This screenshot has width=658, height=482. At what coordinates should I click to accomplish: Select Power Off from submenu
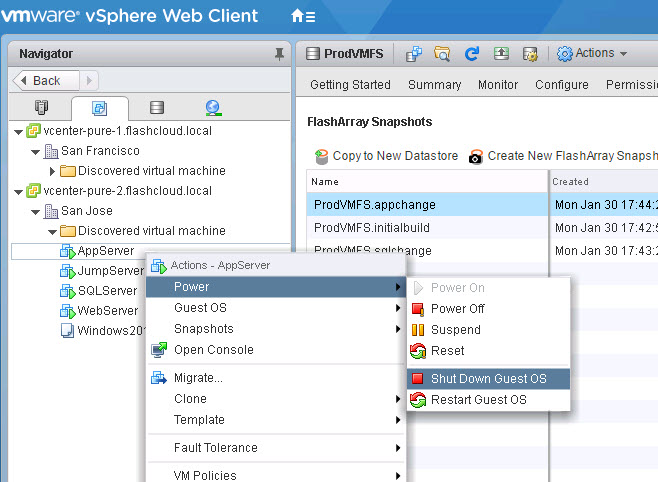coord(488,309)
